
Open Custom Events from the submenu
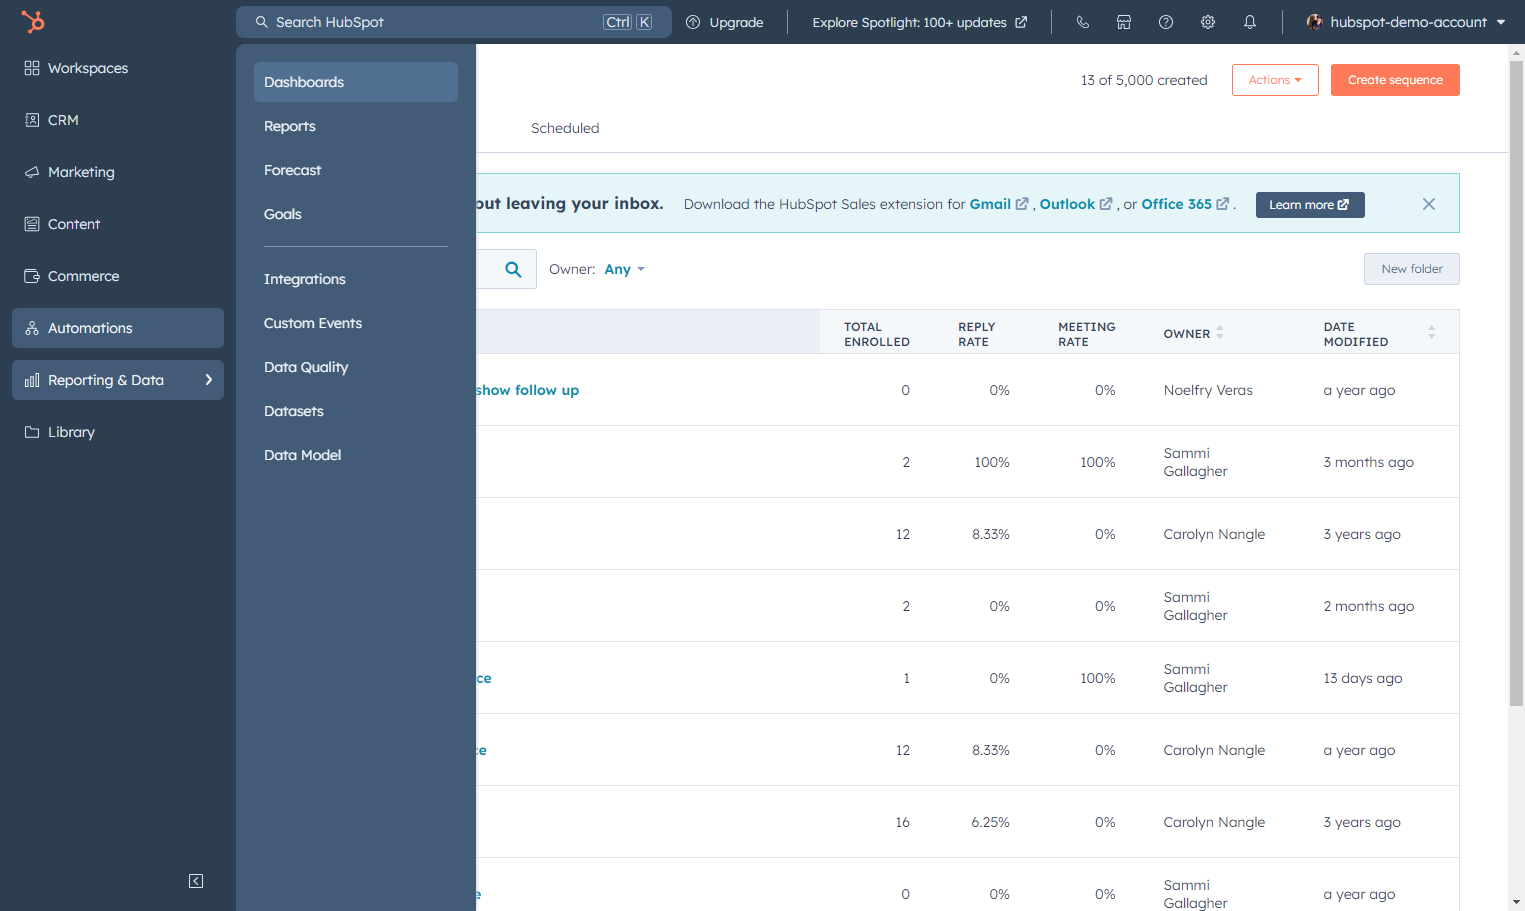point(356,323)
